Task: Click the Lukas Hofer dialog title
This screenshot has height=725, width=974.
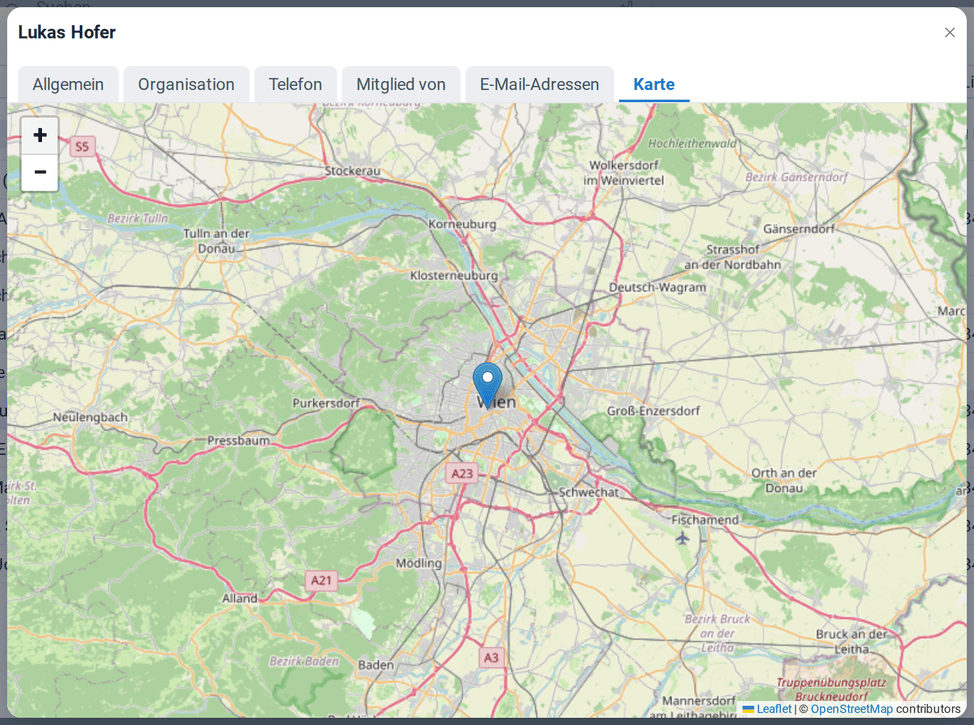Action: (67, 32)
